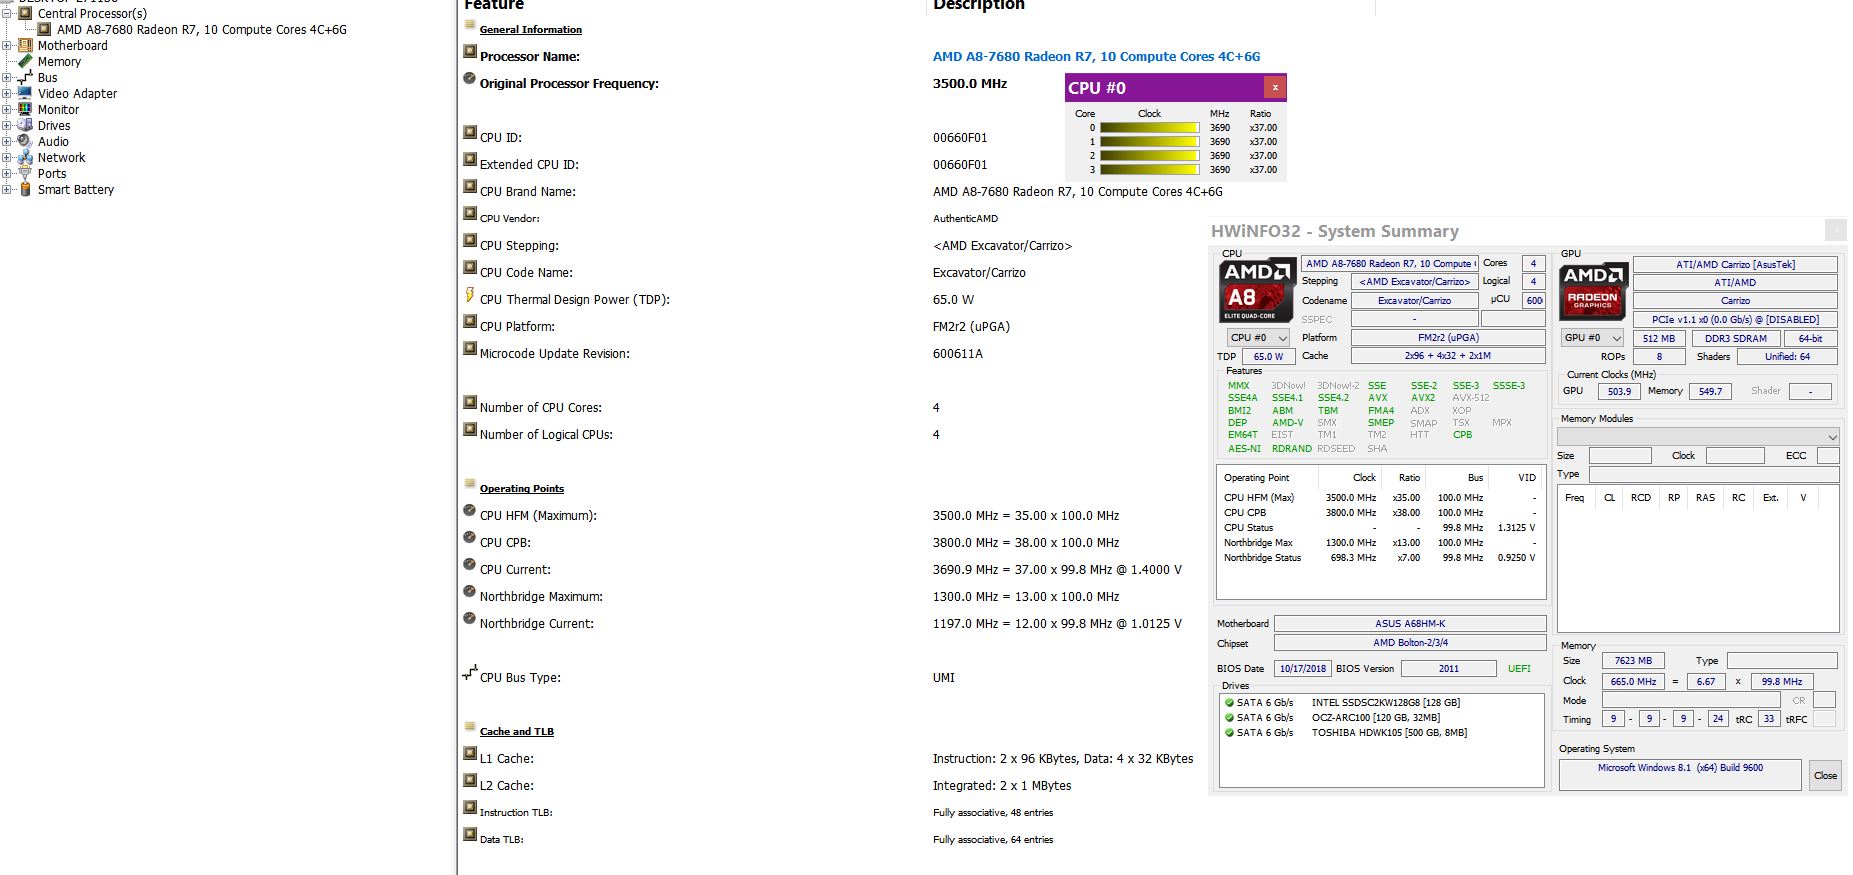Image resolution: width=1853 pixels, height=875 pixels.
Task: Click the bus icon beside CPU Bus Type
Action: (x=470, y=673)
